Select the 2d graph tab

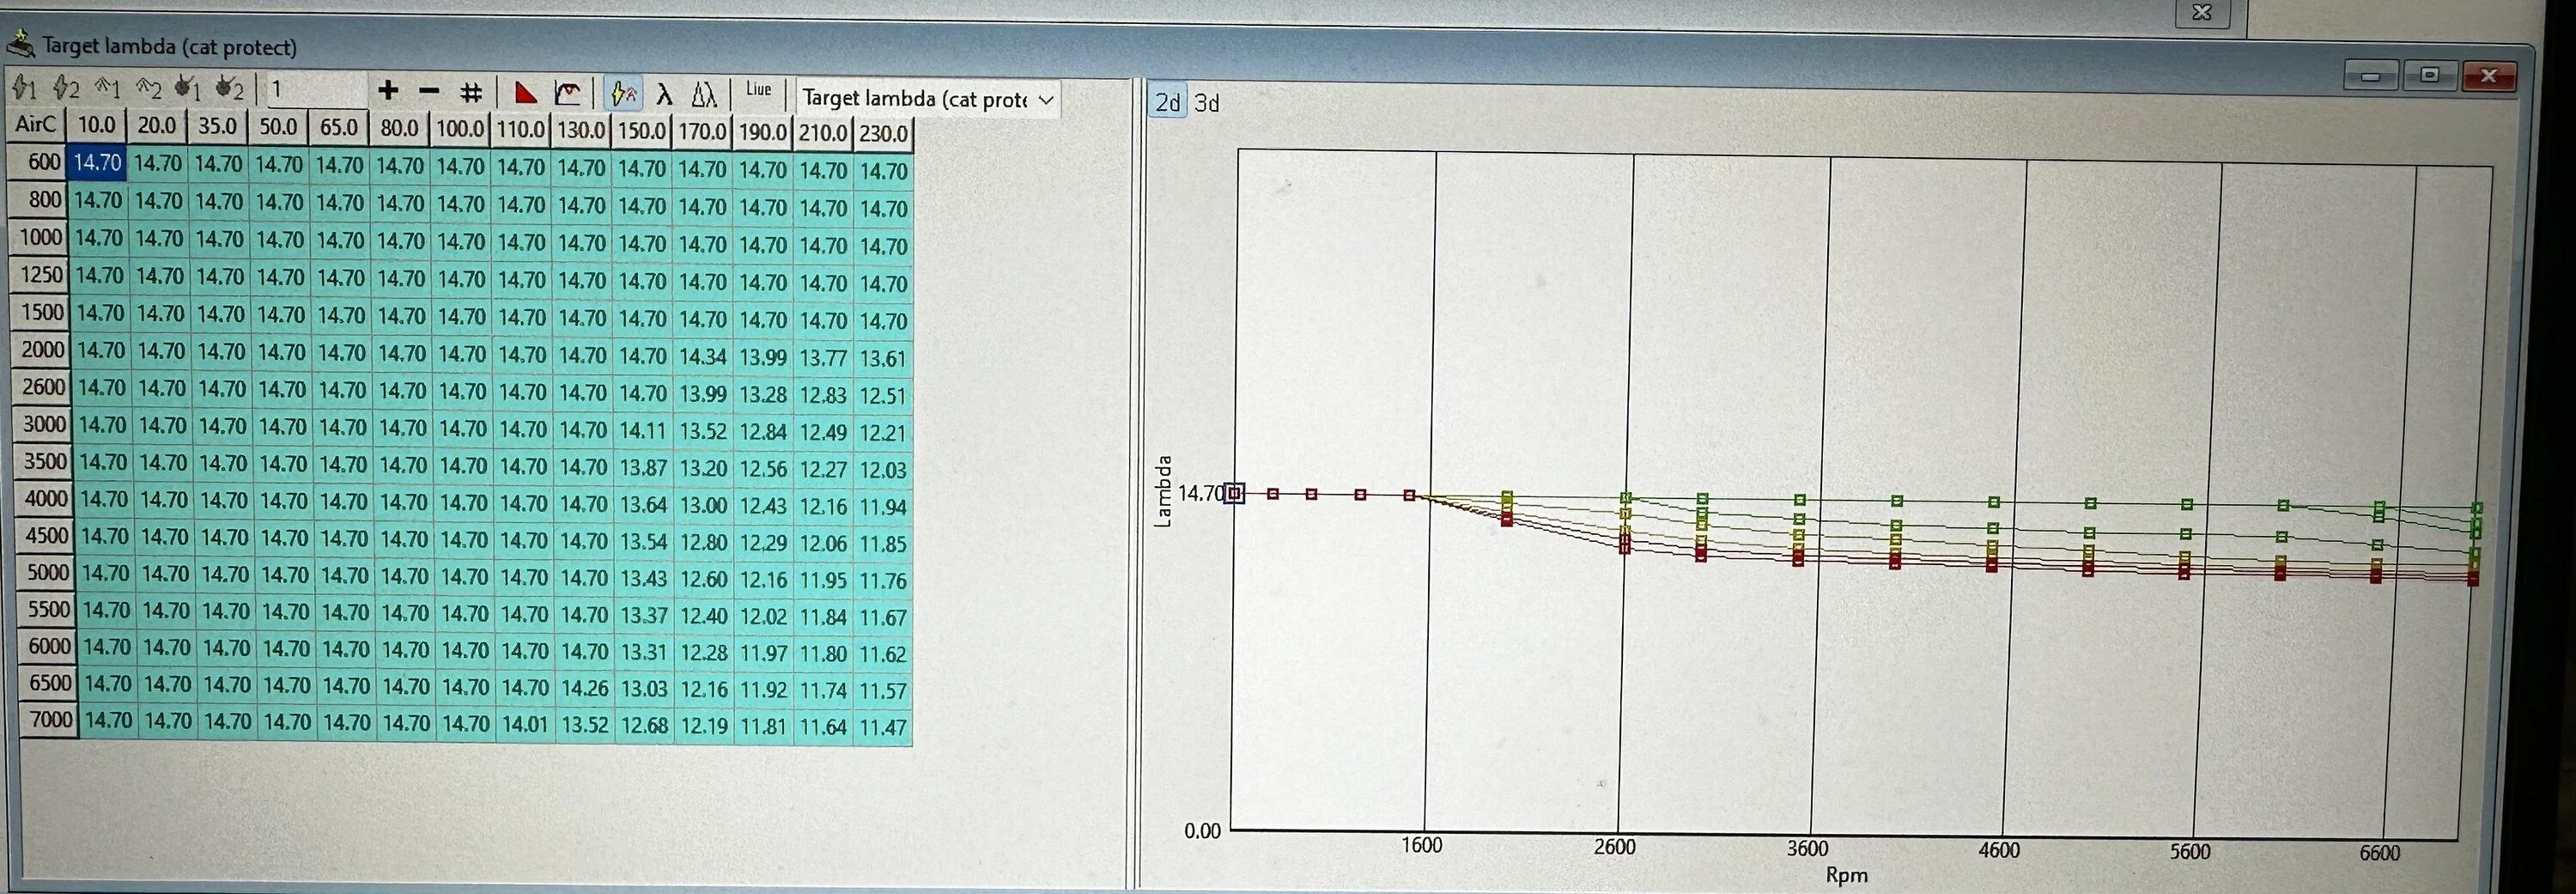[x=1167, y=102]
